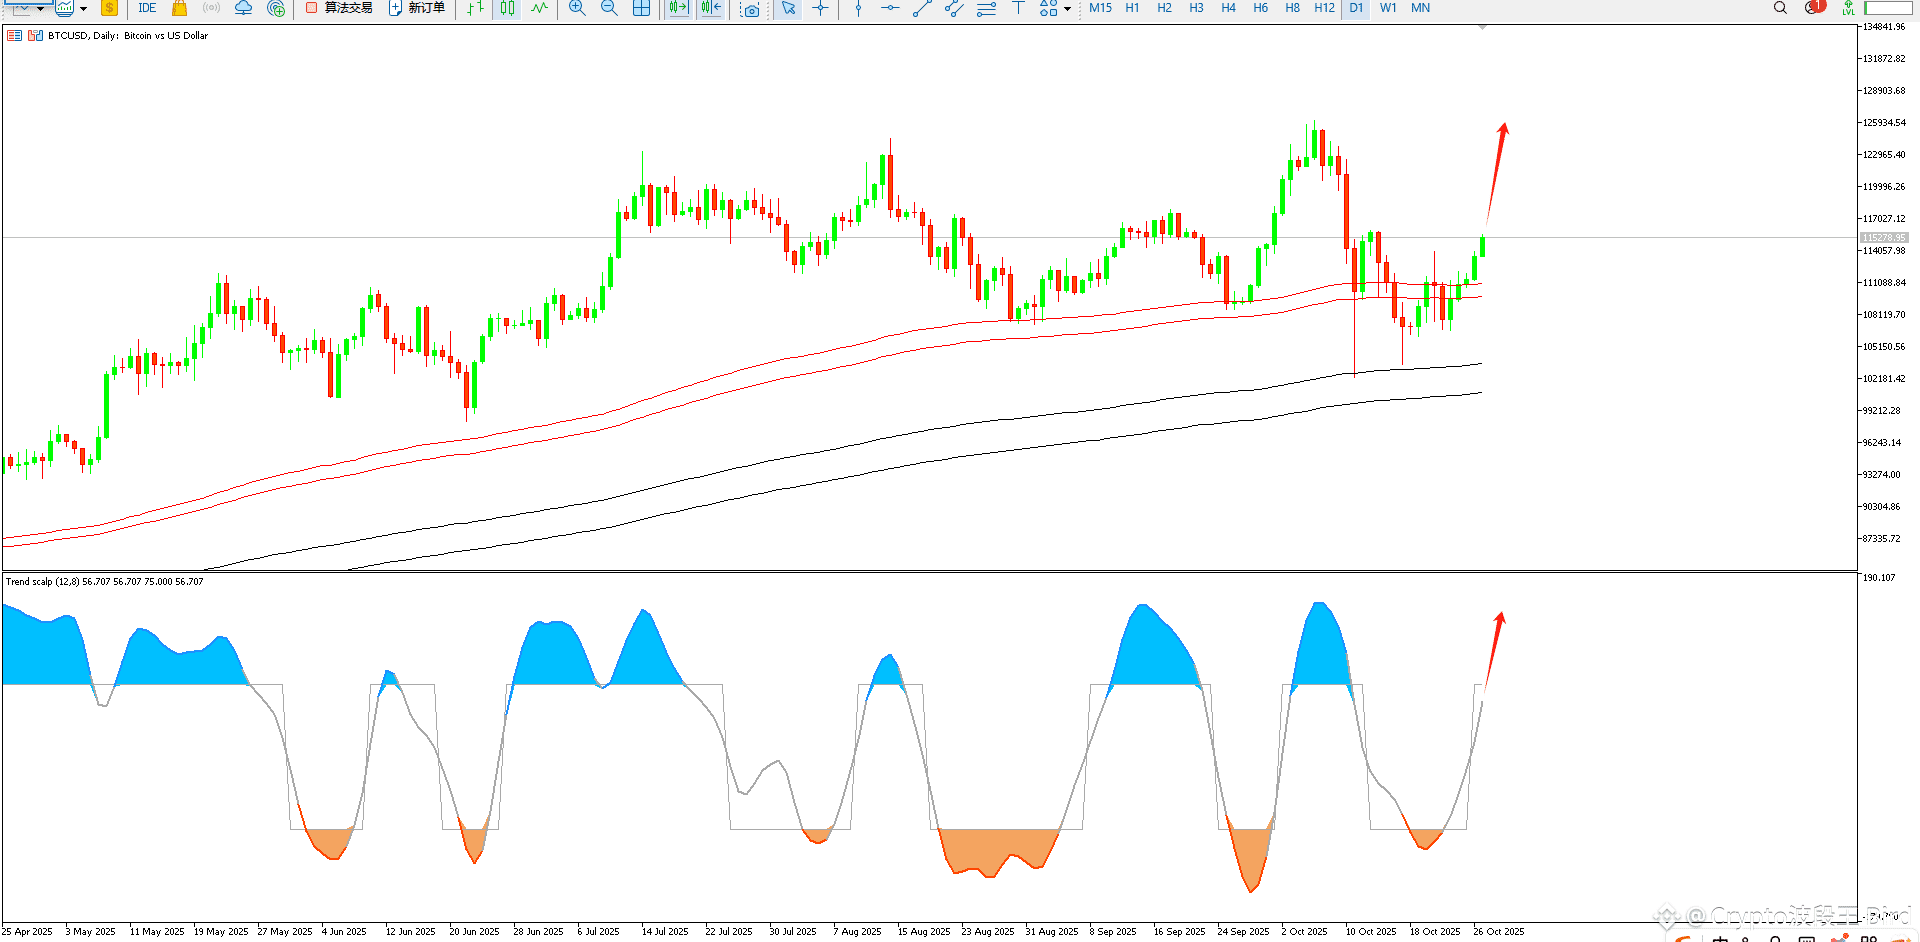Select the horizontal line drawing tool
The width and height of the screenshot is (1920, 942).
coord(890,8)
